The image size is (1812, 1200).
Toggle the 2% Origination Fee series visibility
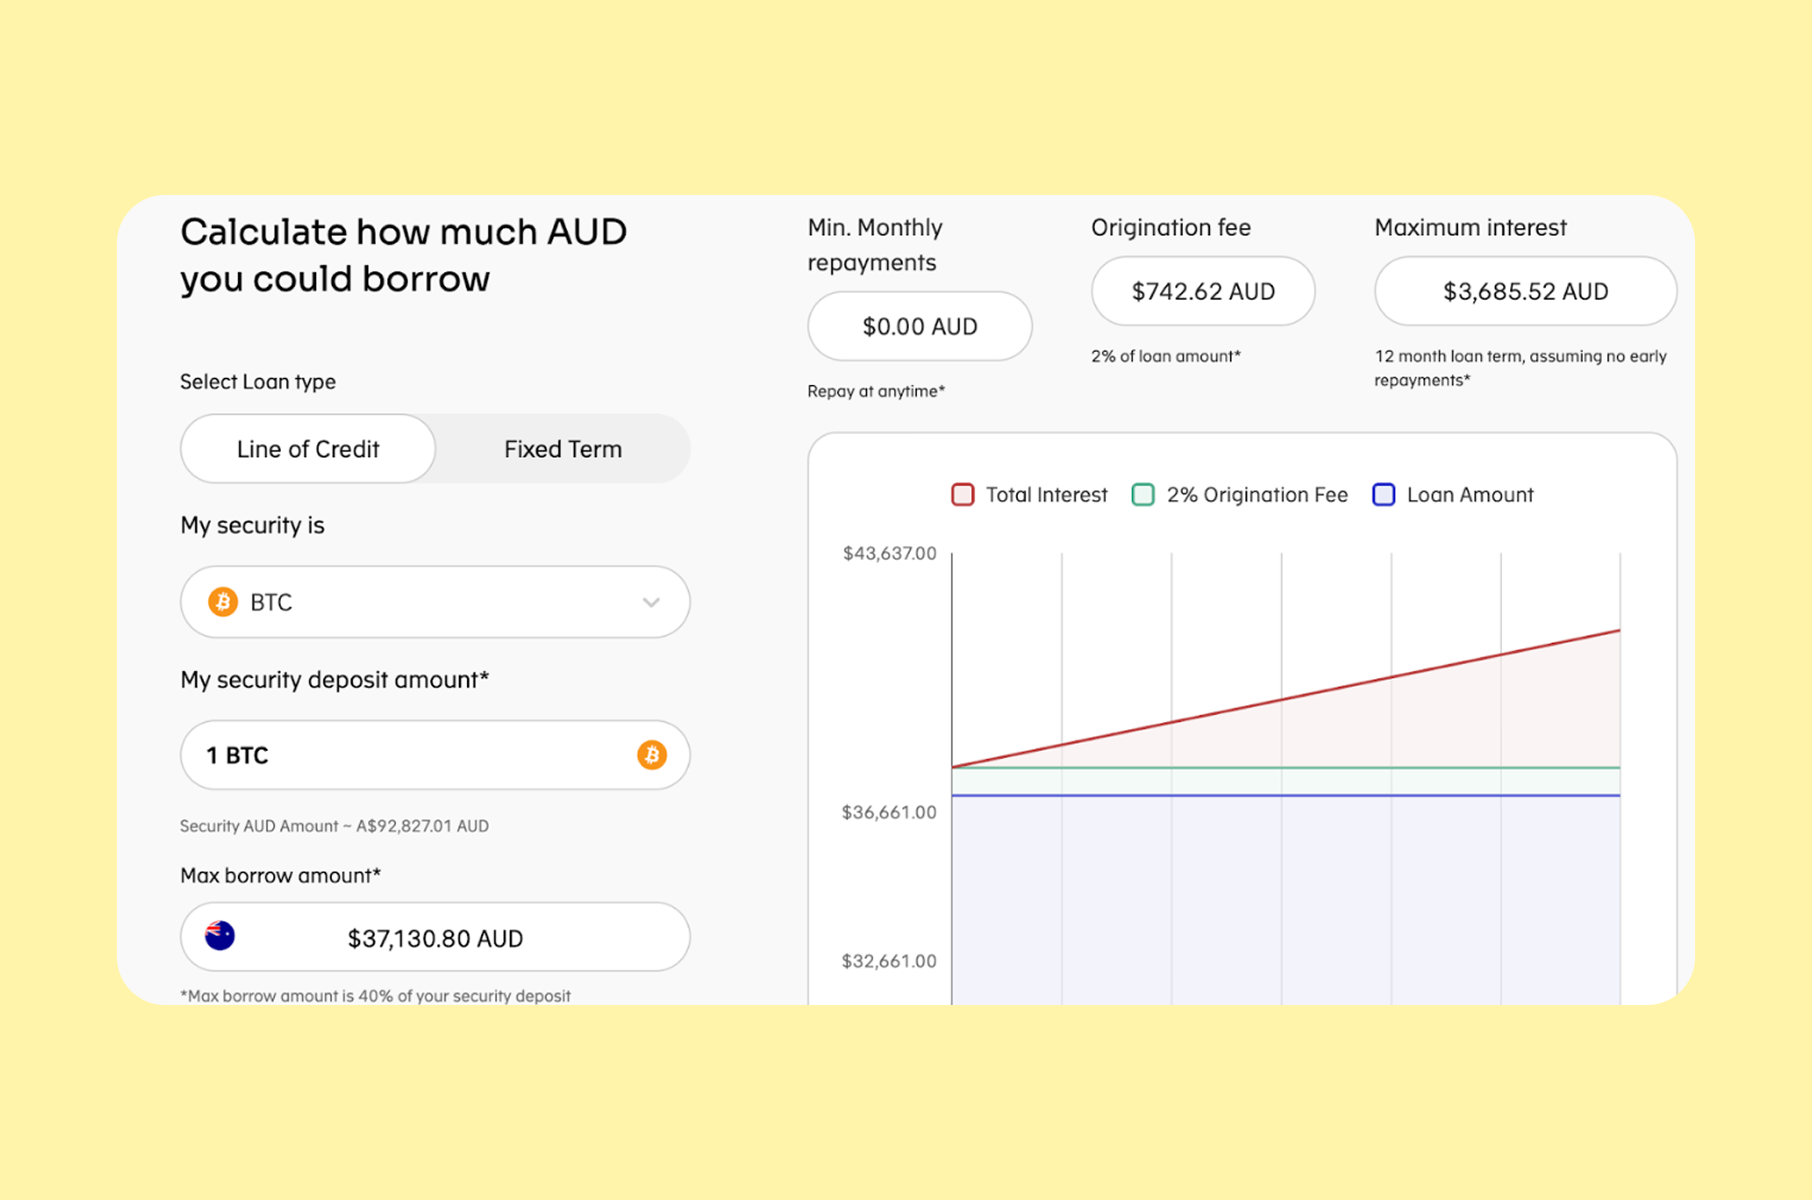pos(1240,494)
